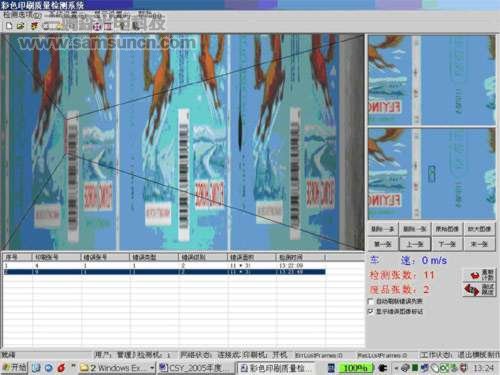The height and width of the screenshot is (375, 500).
Task: Enable the 自动刷新错误列表 checkbox
Action: click(371, 301)
